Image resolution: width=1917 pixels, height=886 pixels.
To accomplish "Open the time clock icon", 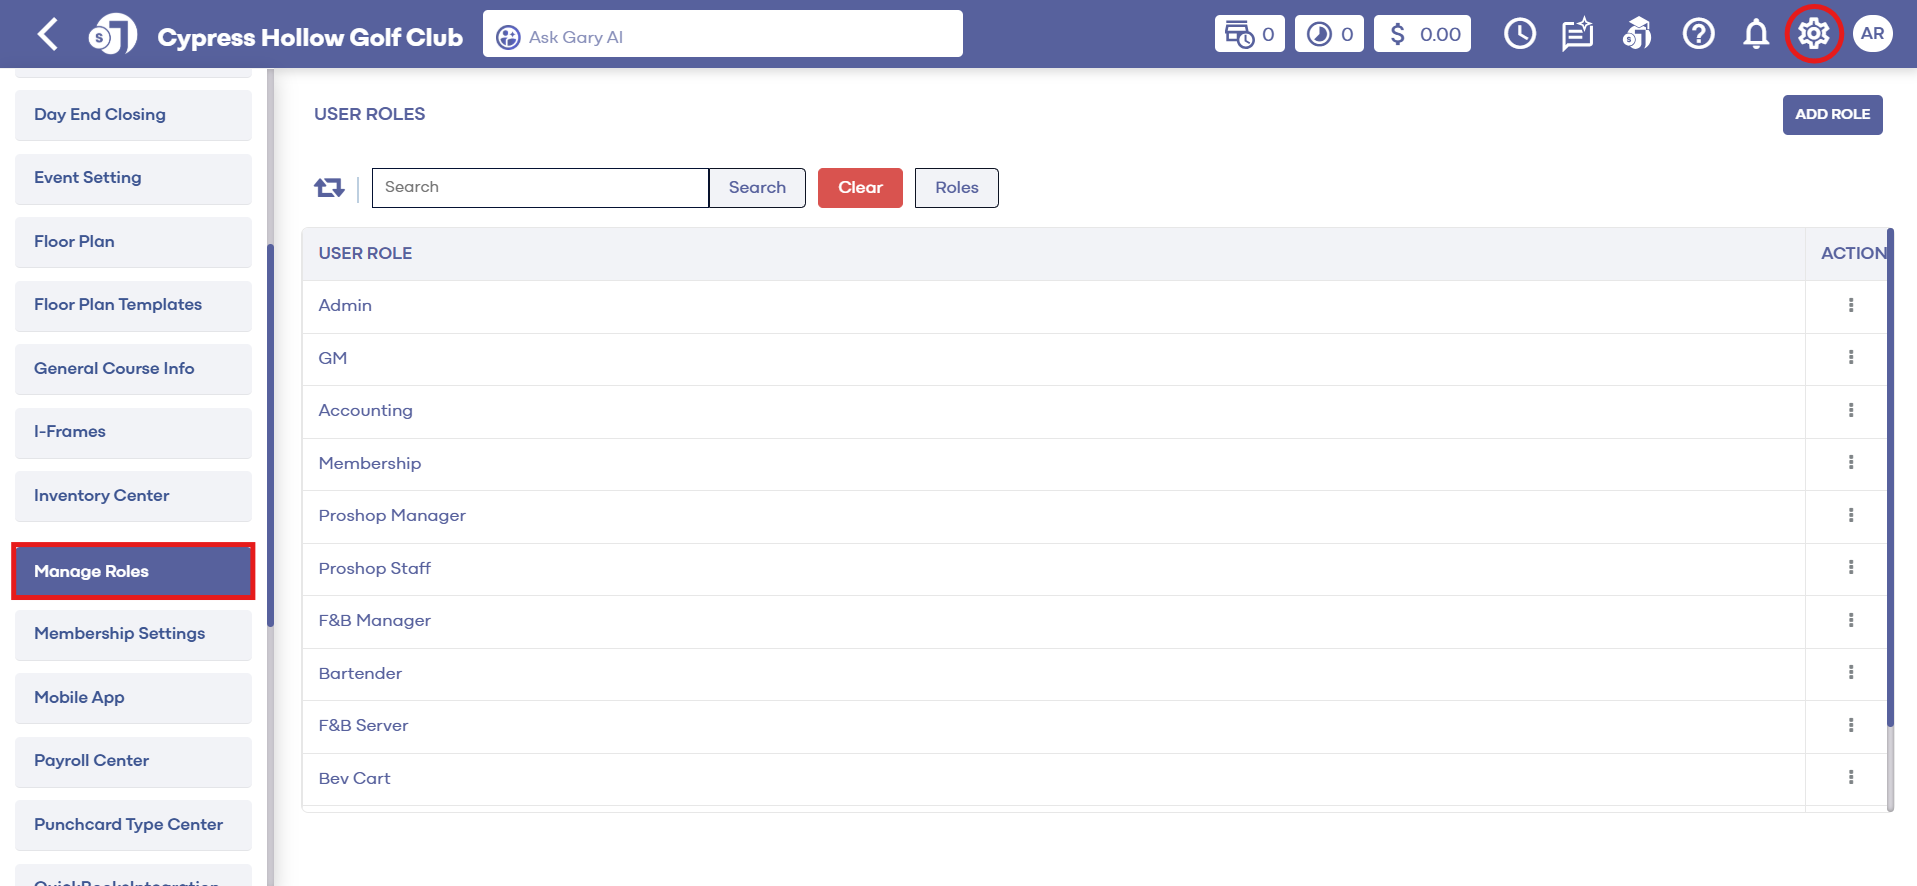I will point(1519,35).
